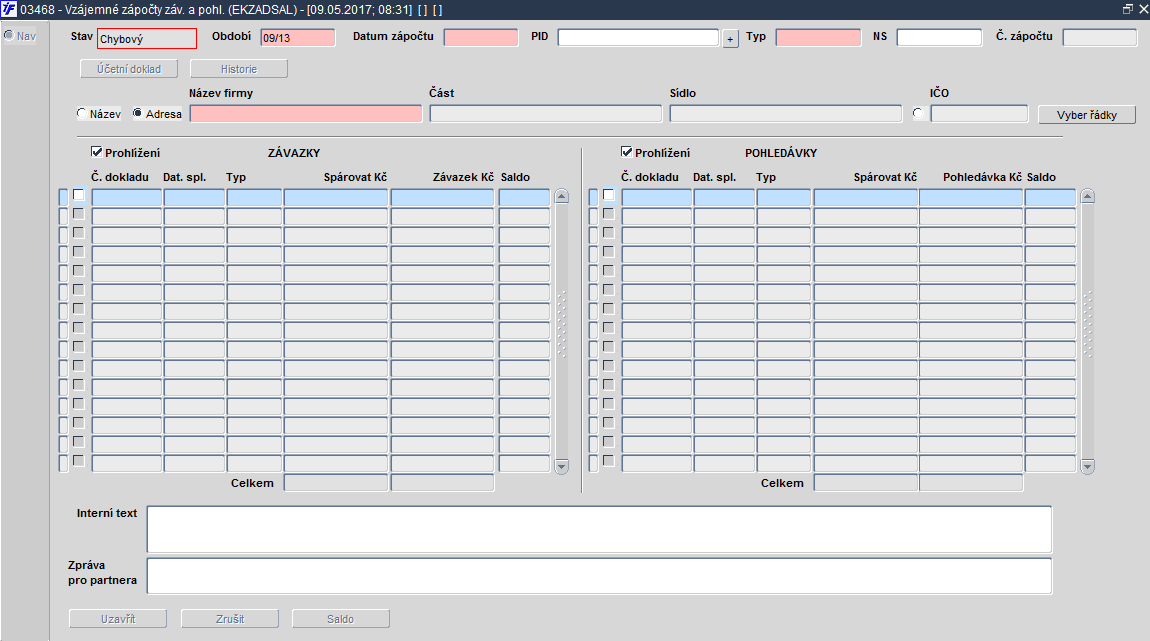1150x641 pixels.
Task: Click the Vyber řádky button
Action: click(x=1087, y=115)
